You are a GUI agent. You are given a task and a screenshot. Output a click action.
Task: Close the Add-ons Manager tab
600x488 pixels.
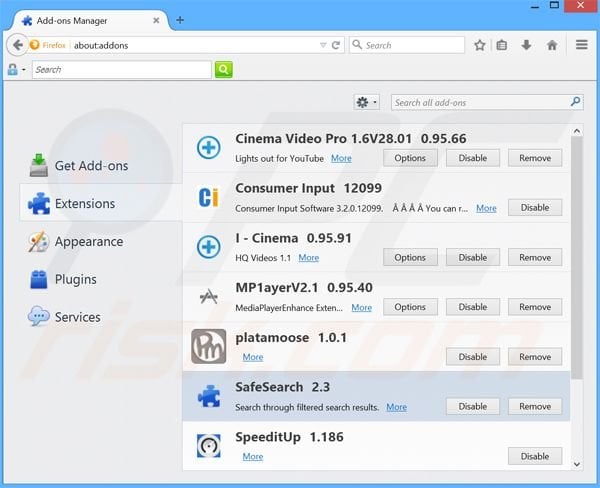pos(156,20)
